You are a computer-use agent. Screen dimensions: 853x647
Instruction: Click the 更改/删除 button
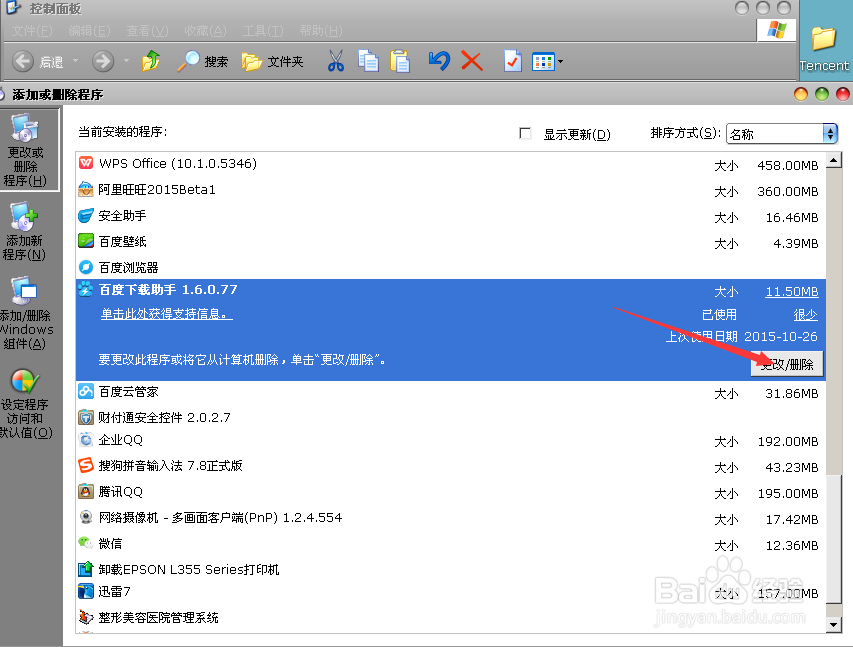tap(787, 364)
